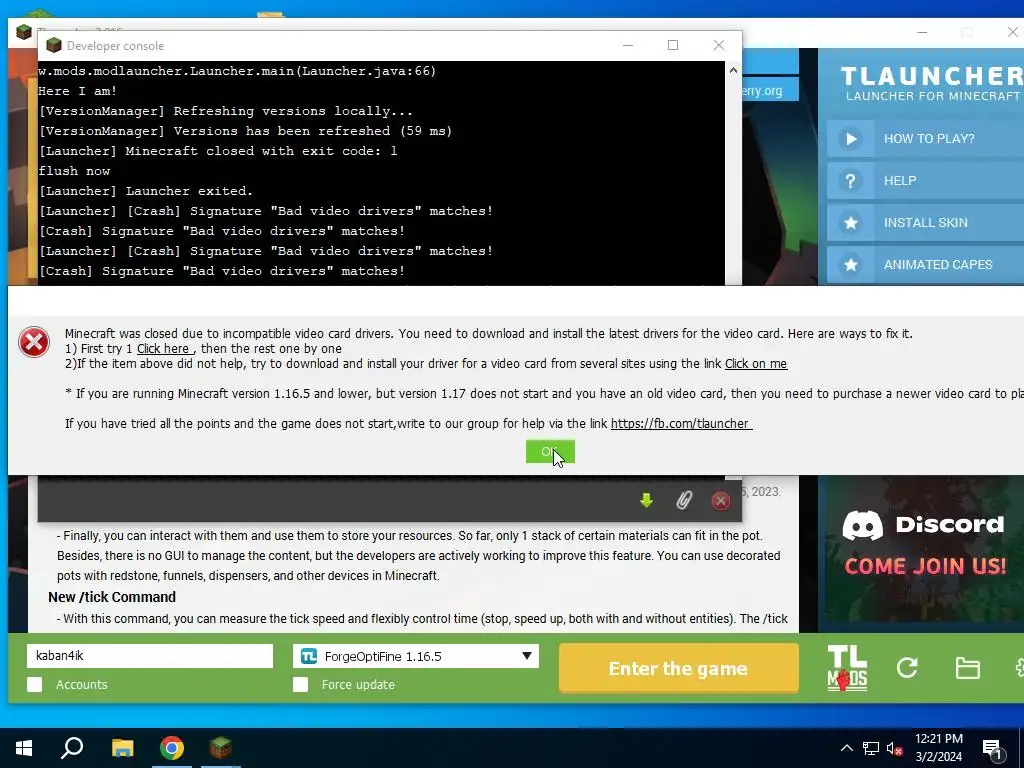Screen dimensions: 1024x768
Task: Open the game folder icon in TLauncher
Action: click(x=967, y=668)
